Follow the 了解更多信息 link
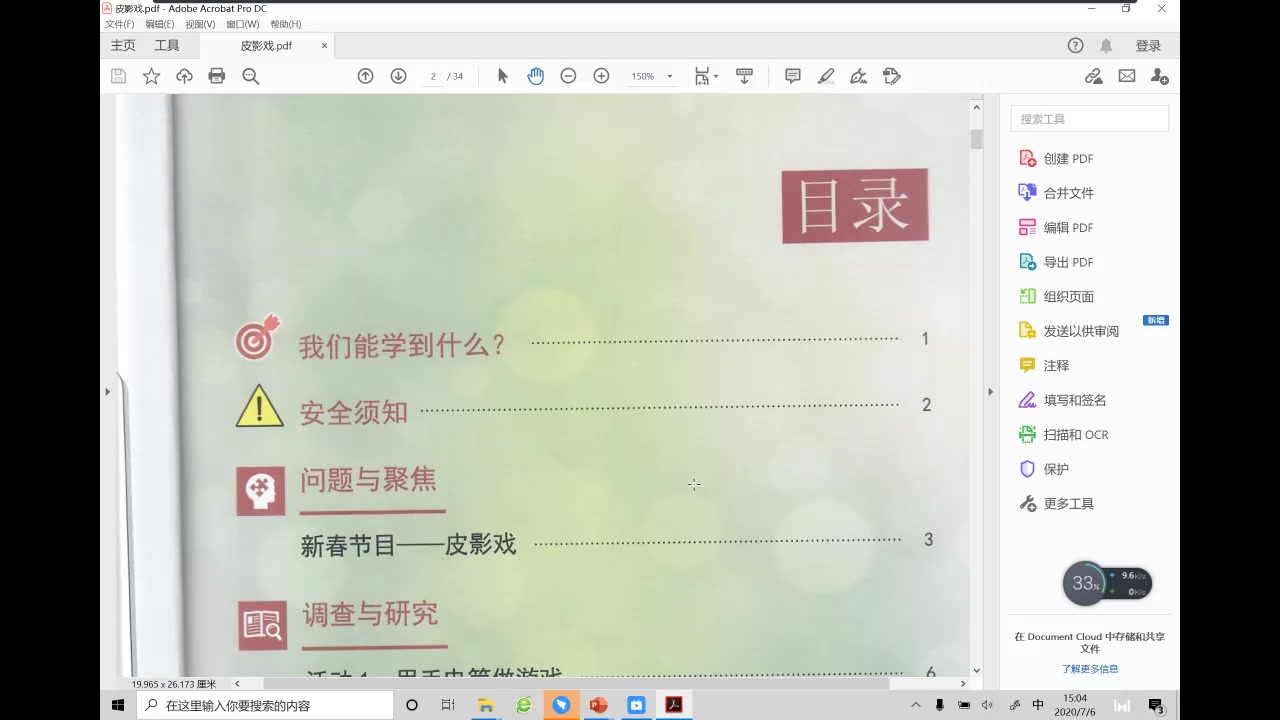 pyautogui.click(x=1089, y=668)
